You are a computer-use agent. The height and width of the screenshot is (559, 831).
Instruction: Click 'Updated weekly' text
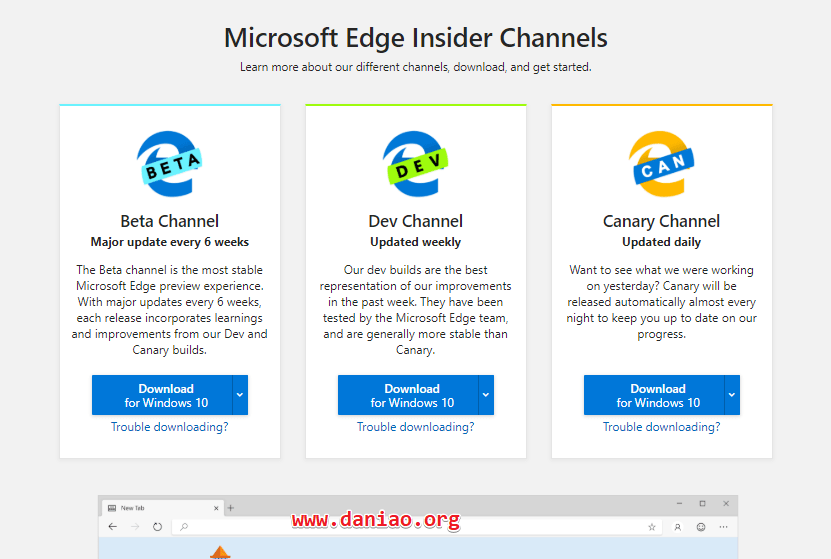click(416, 242)
